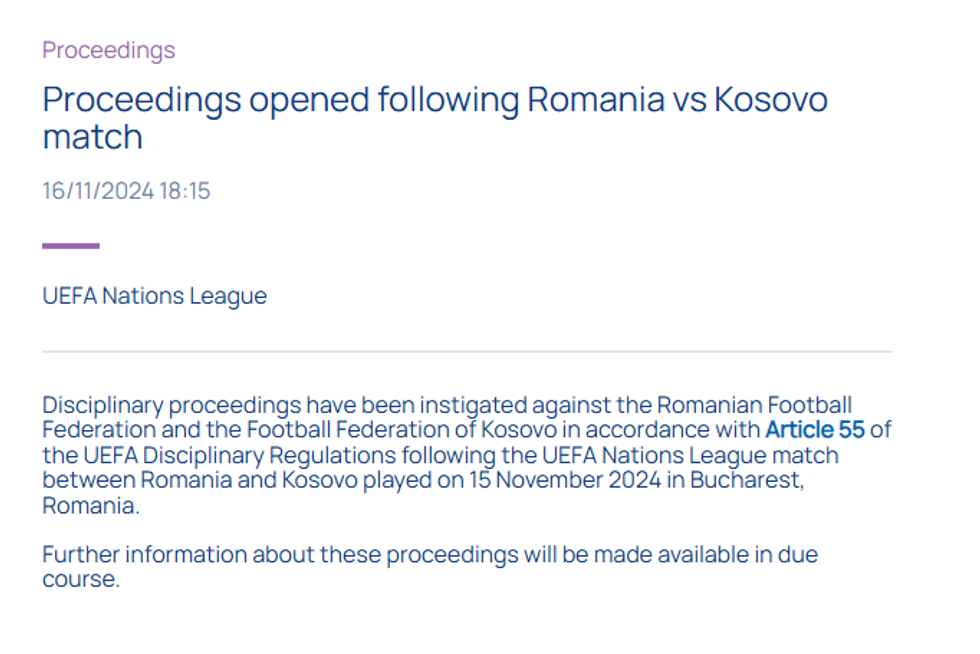Screen dimensions: 980x654
Task: Click the purple Proceedings category link
Action: [108, 50]
